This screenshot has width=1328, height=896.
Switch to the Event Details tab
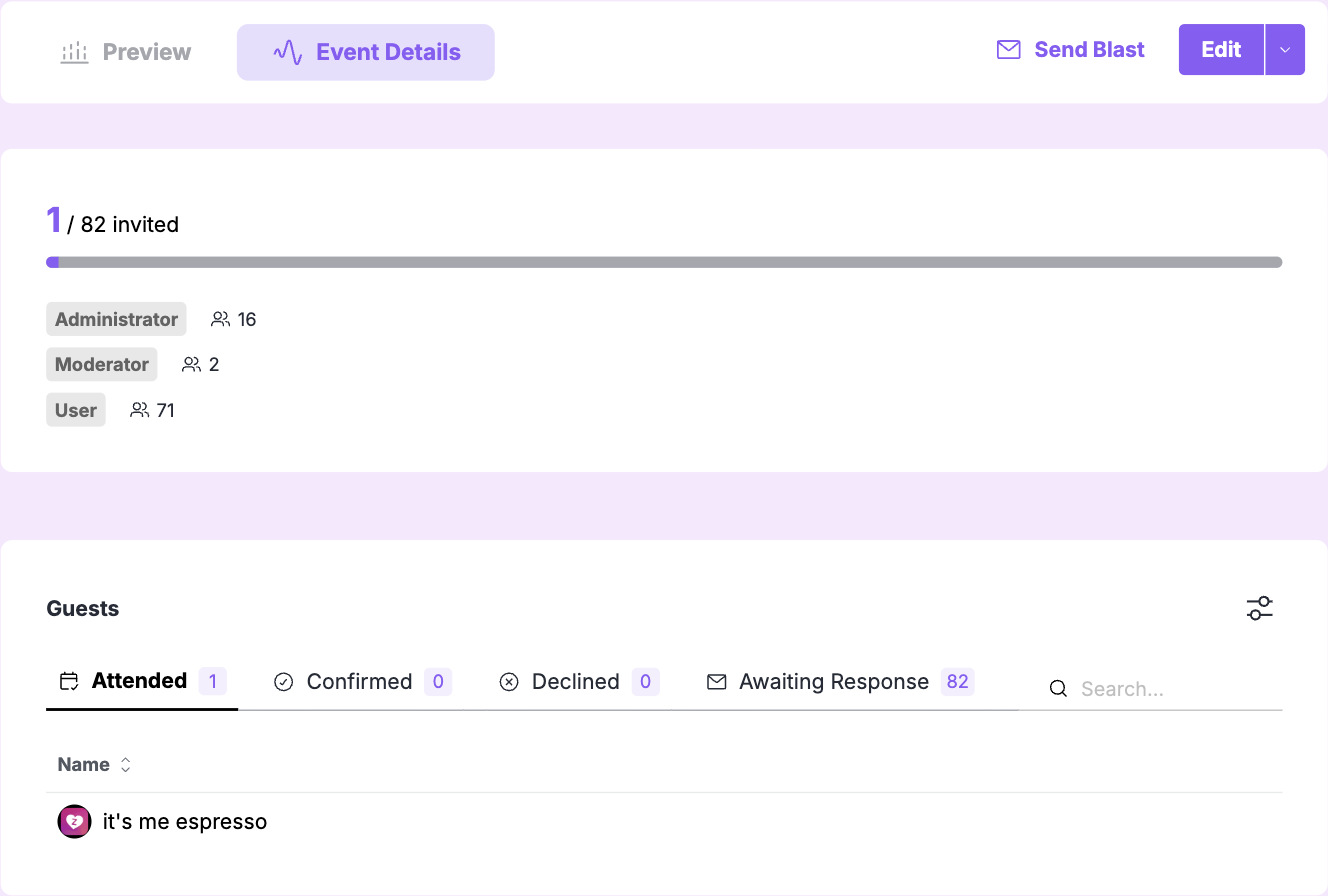pos(366,52)
